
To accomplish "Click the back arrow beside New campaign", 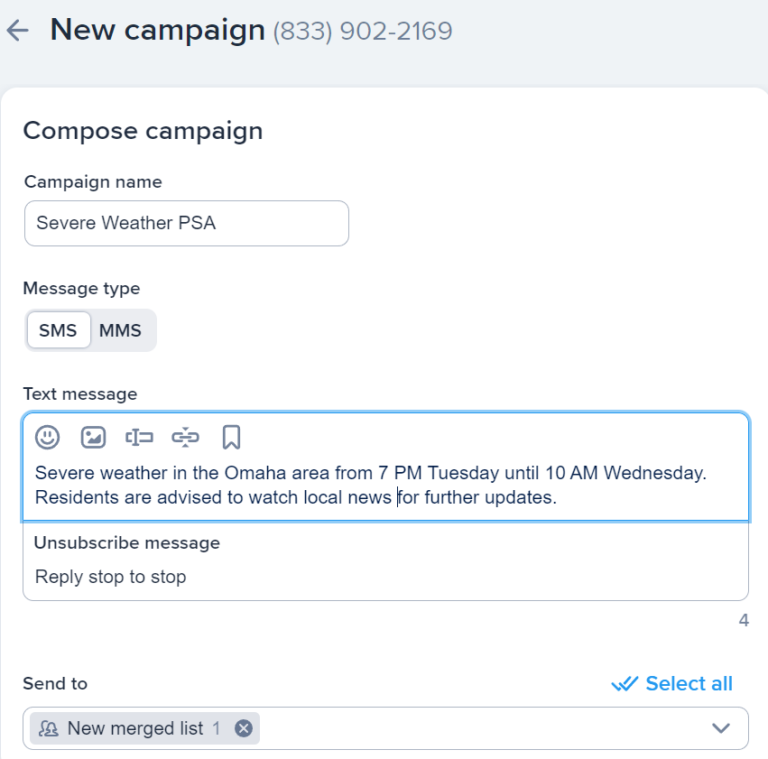I will click(17, 31).
